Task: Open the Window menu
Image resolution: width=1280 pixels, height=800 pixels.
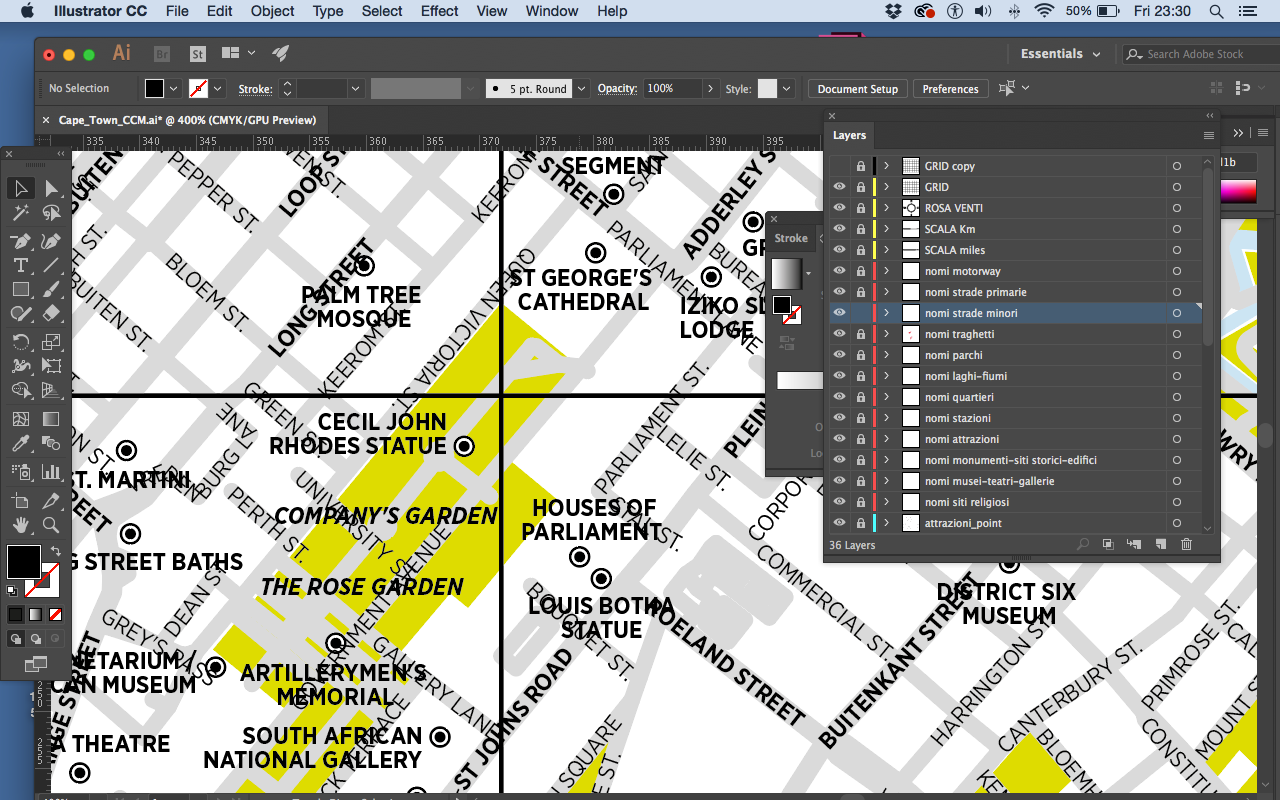Action: tap(552, 11)
